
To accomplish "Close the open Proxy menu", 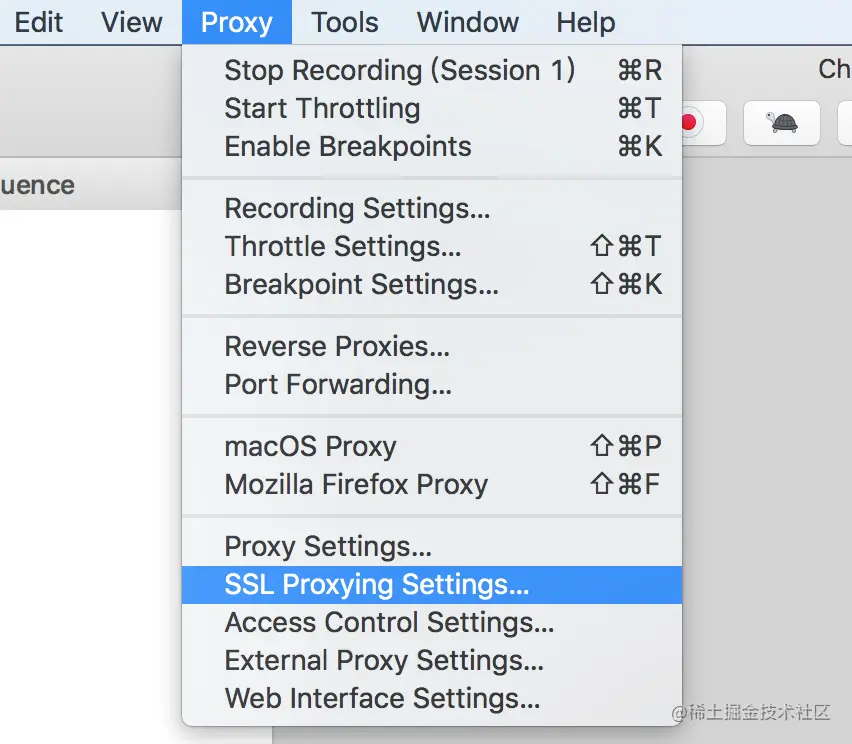I will coord(237,22).
